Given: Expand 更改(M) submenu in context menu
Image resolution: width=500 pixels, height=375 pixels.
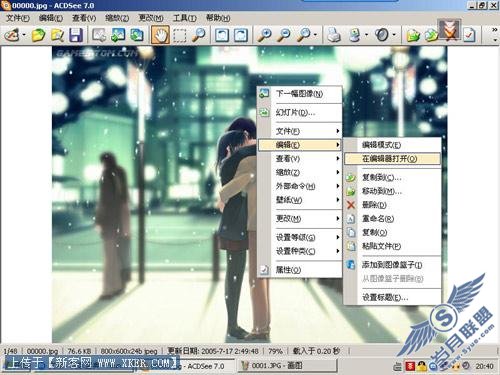Looking at the screenshot, I should [x=300, y=219].
